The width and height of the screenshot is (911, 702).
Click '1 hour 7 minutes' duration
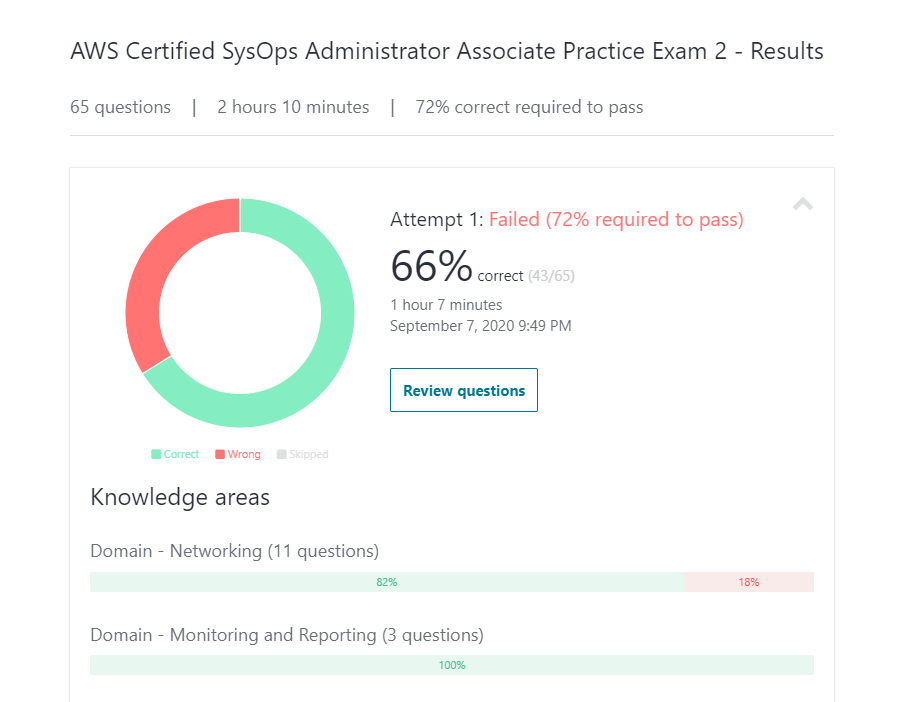[446, 305]
